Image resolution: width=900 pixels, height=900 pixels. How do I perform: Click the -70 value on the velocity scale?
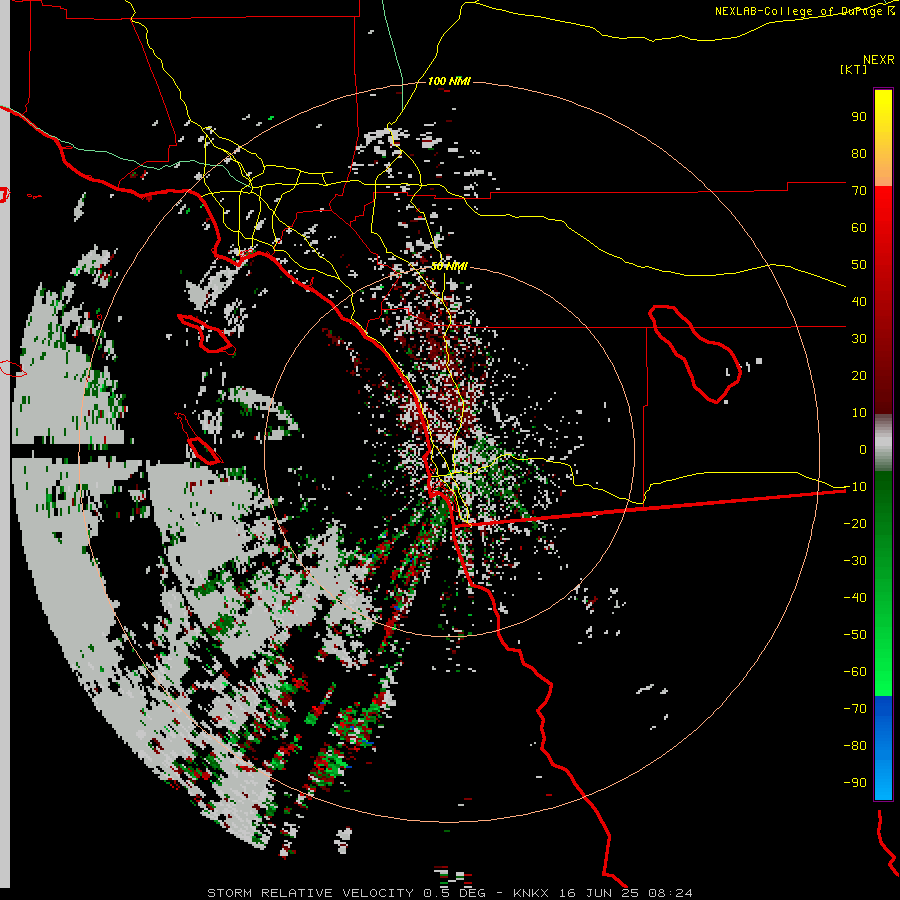[855, 709]
